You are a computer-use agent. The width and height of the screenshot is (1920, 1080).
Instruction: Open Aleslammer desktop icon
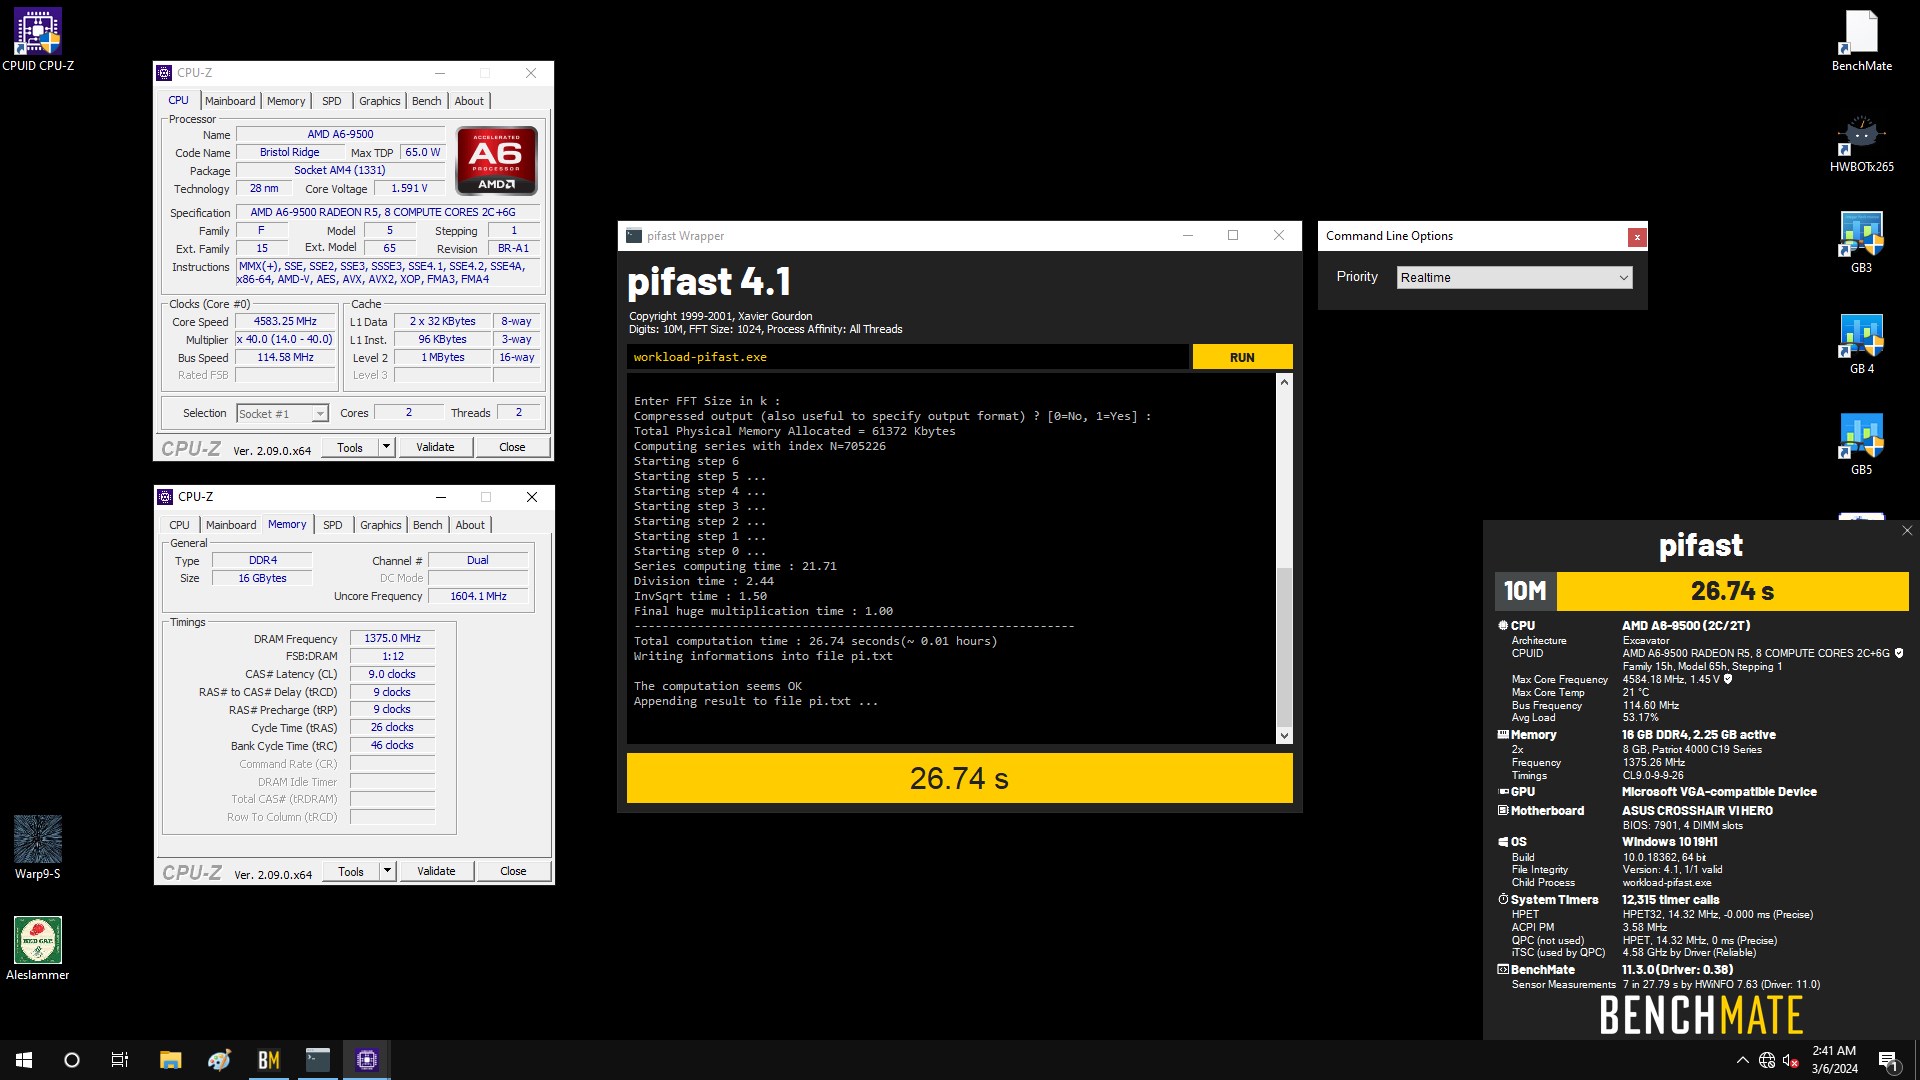tap(38, 948)
